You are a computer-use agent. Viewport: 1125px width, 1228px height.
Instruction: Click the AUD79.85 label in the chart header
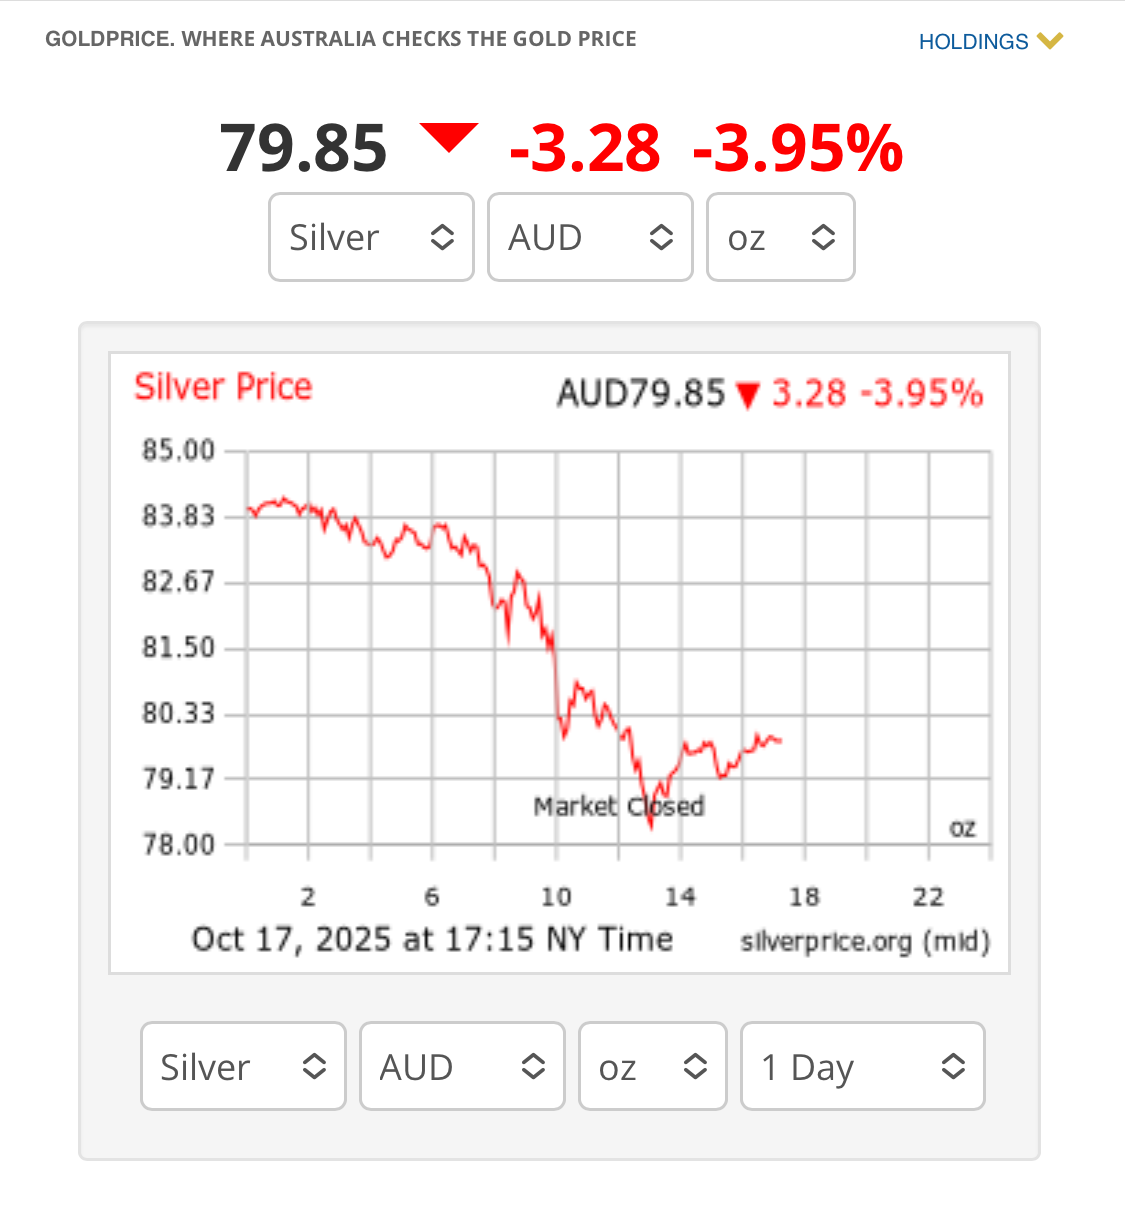tap(641, 394)
